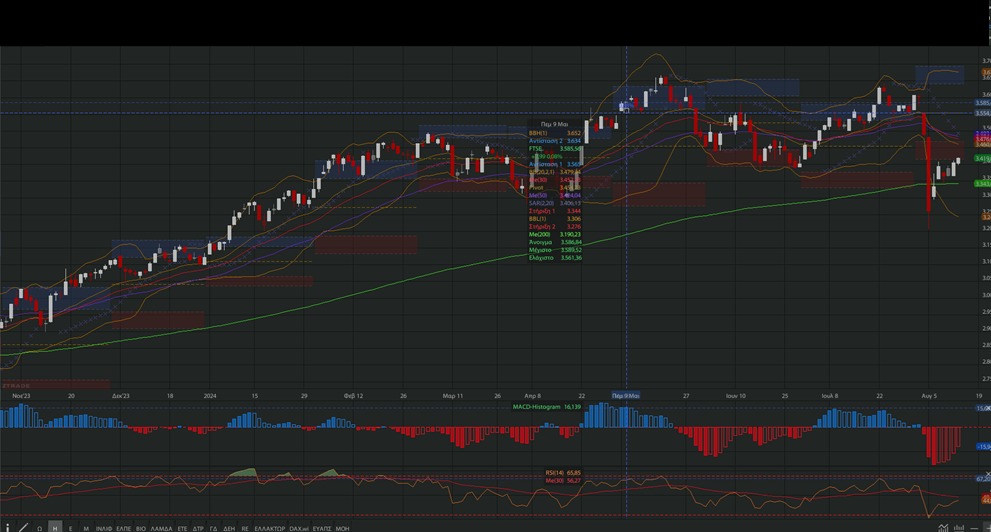
Task: Click the Ιουν 10 date axis label
Action: [736, 396]
